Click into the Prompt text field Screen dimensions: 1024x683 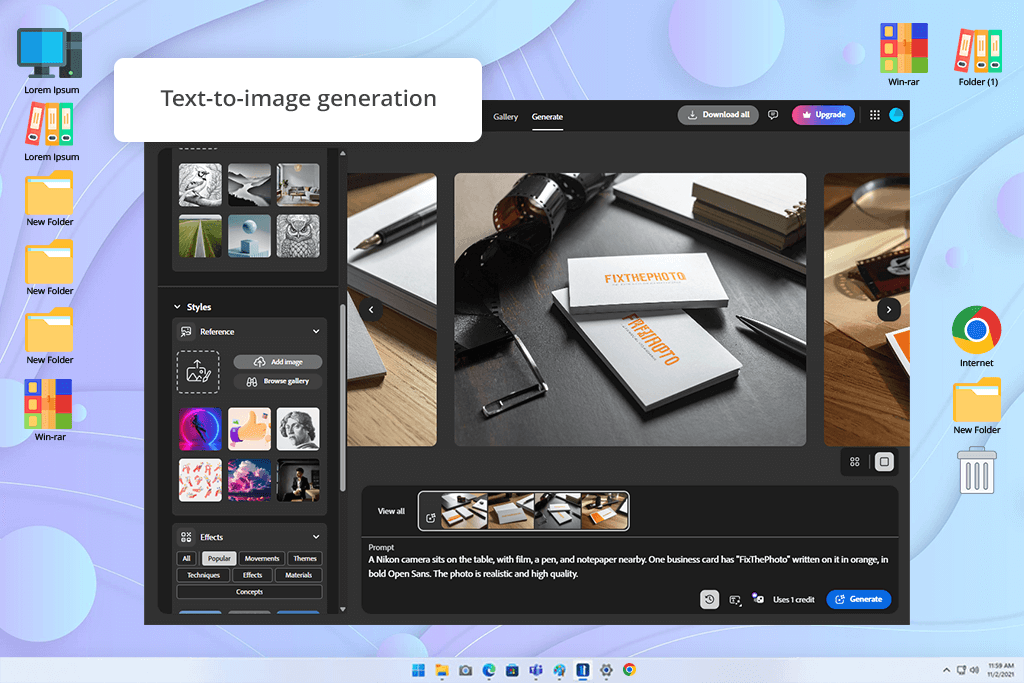(x=628, y=567)
